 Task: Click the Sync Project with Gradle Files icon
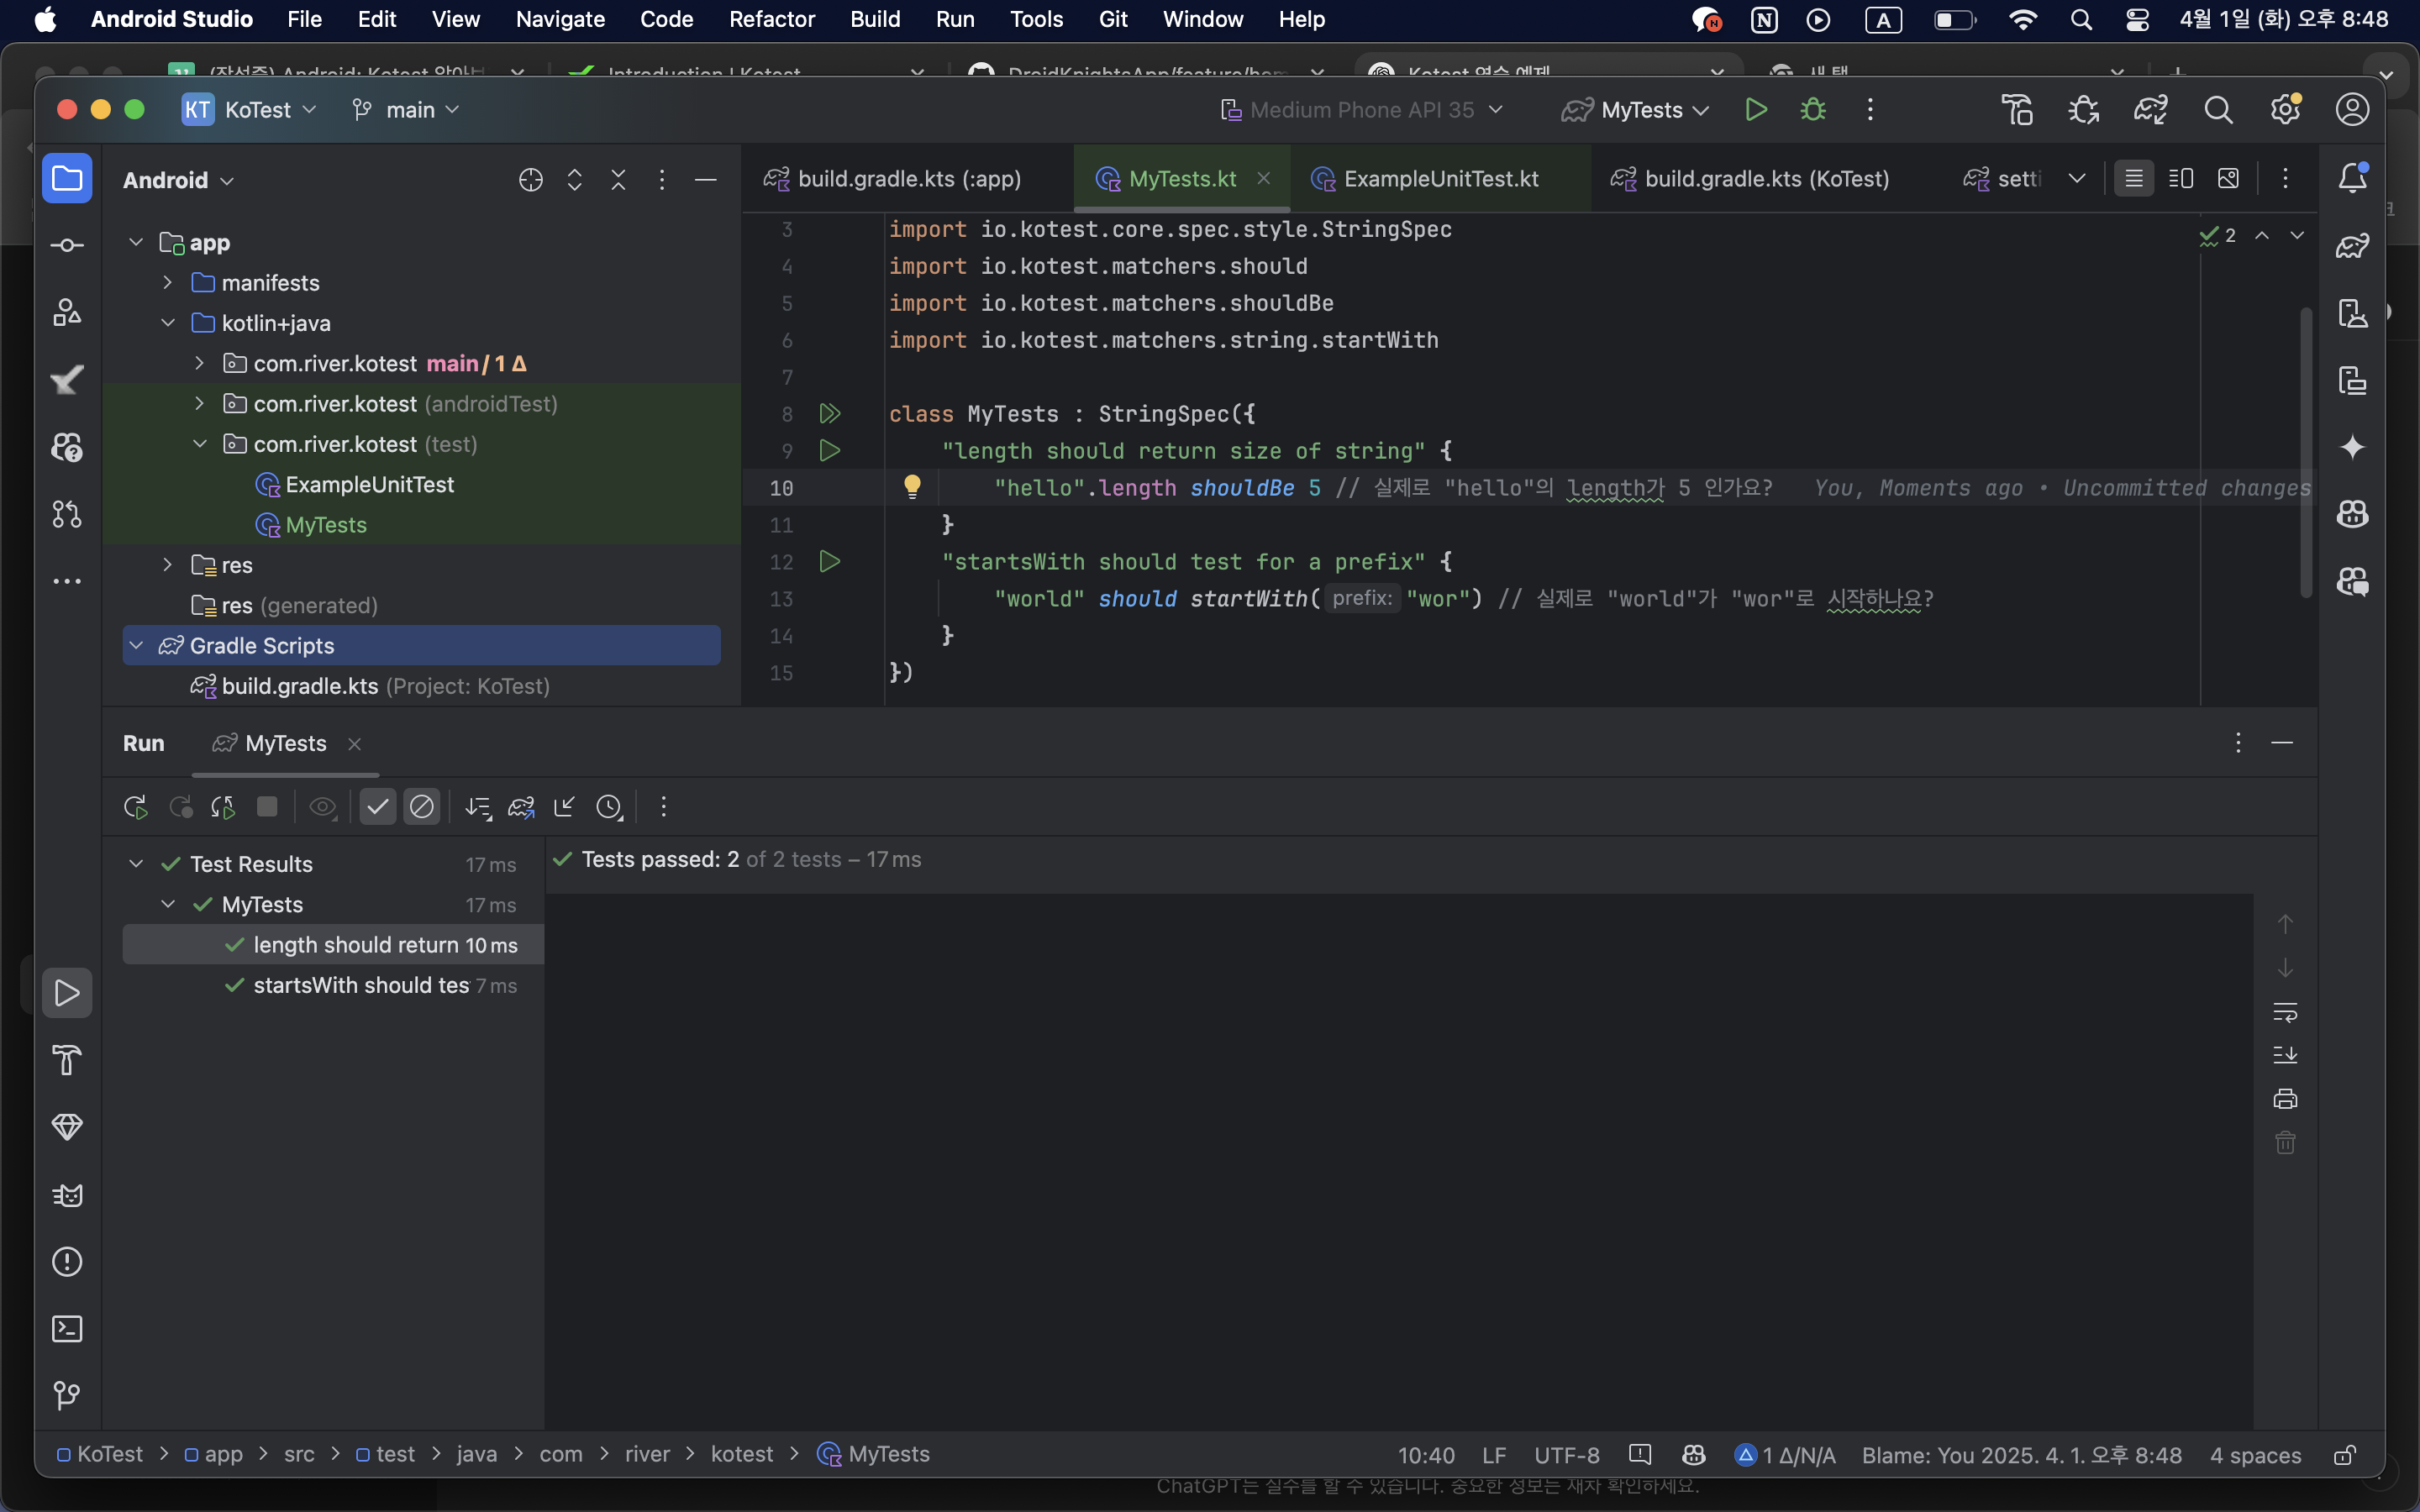click(2150, 110)
